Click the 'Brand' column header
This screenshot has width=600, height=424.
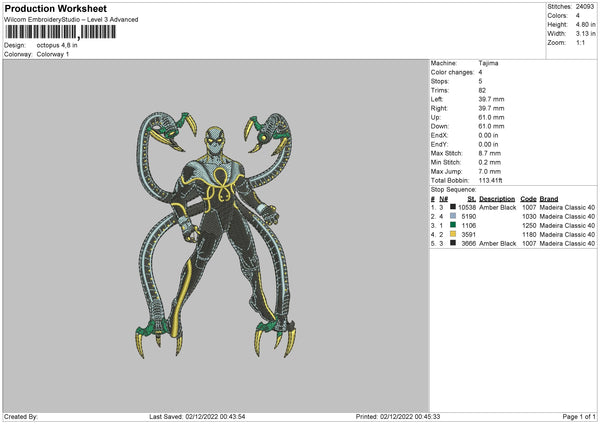[x=549, y=199]
